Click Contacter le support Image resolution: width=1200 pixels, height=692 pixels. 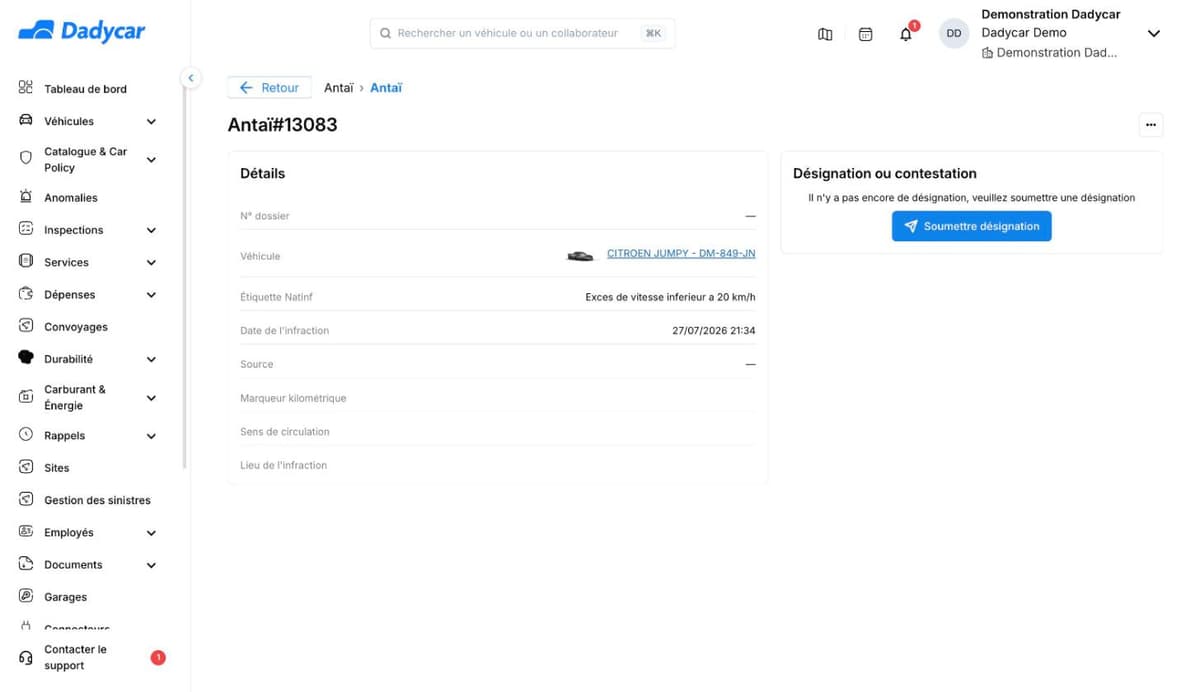(x=75, y=657)
